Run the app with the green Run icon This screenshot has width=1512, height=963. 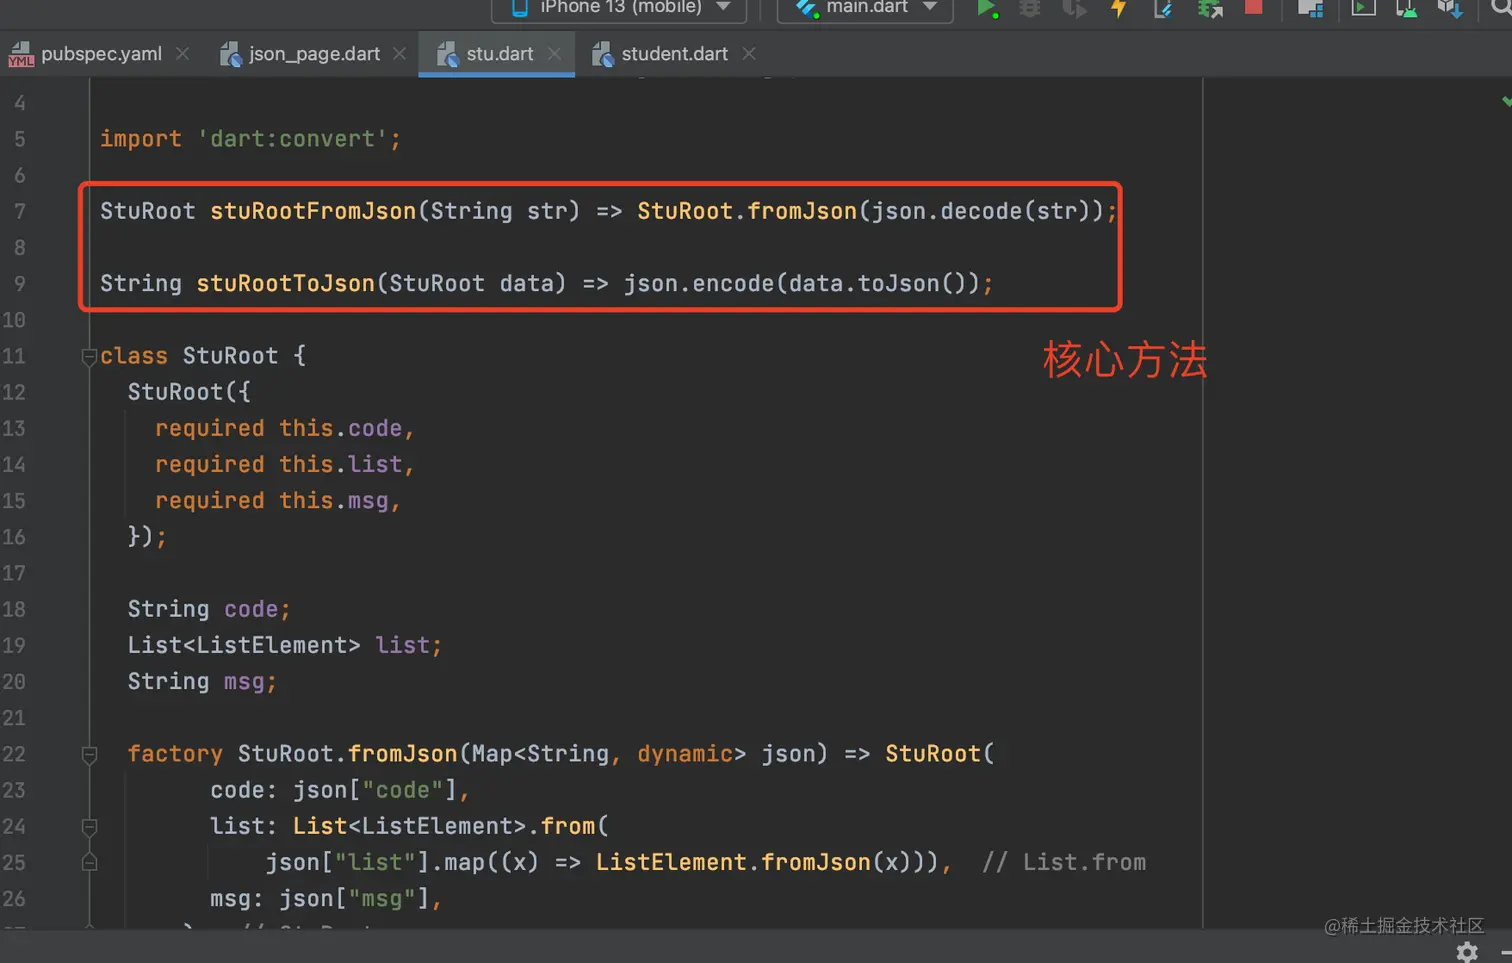986,8
